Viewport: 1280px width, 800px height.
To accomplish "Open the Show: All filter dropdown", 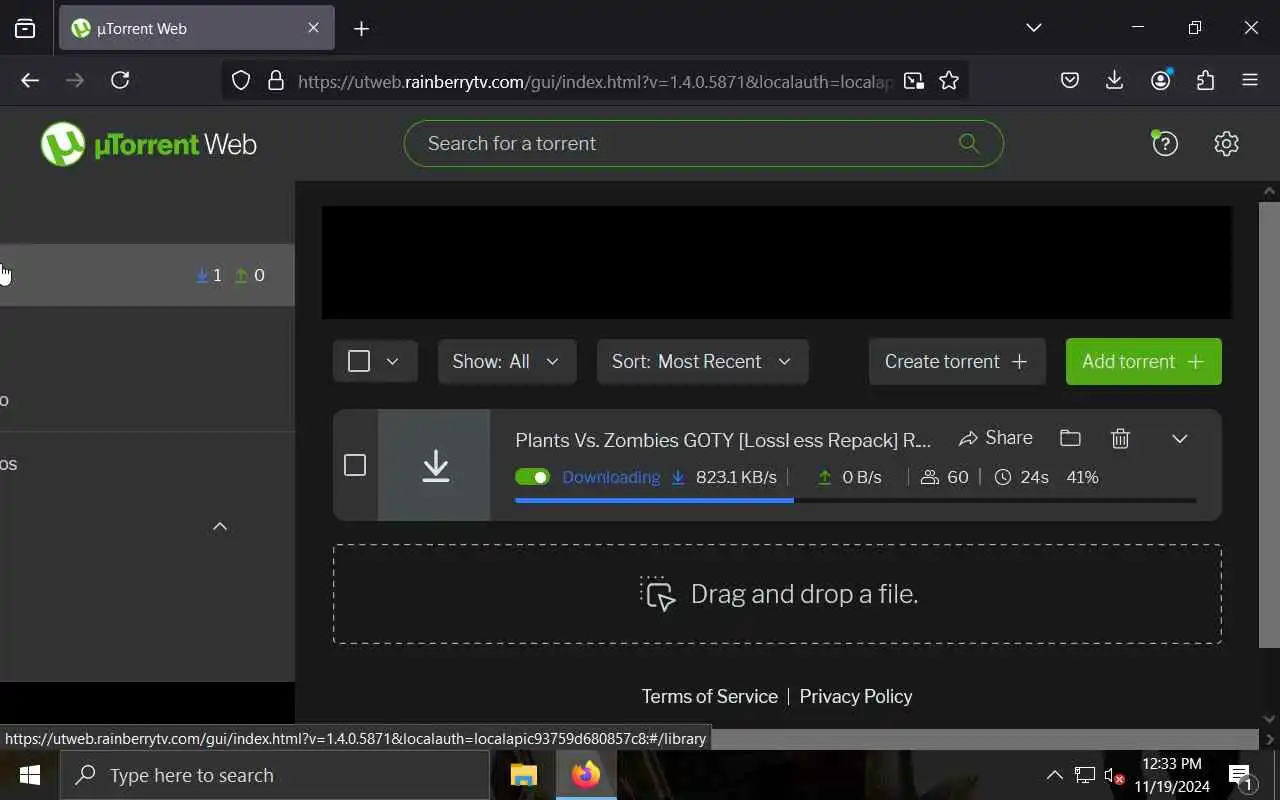I will tap(507, 361).
